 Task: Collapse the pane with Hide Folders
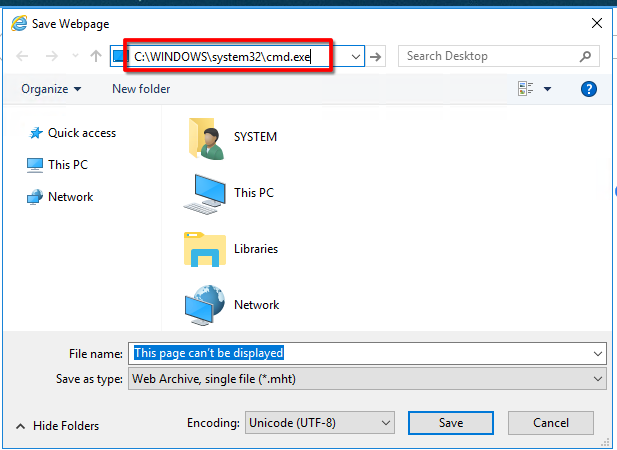click(58, 425)
